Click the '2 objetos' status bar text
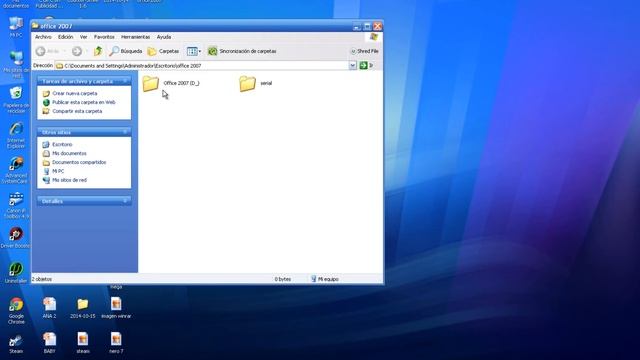Screen dimensions: 640x360 pyautogui.click(x=42, y=279)
